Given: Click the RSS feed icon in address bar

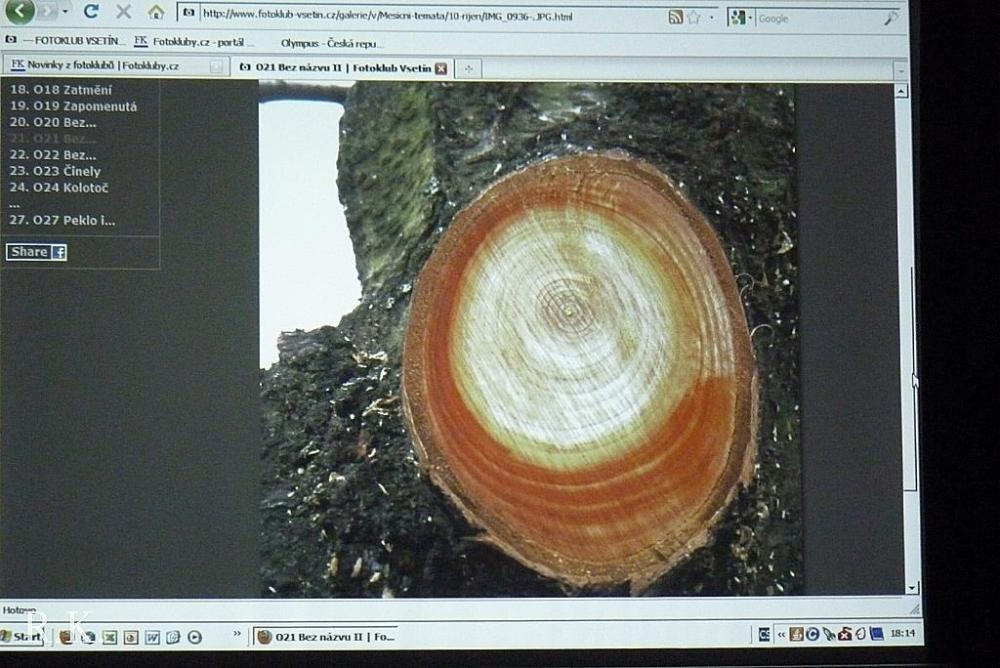Looking at the screenshot, I should 676,17.
